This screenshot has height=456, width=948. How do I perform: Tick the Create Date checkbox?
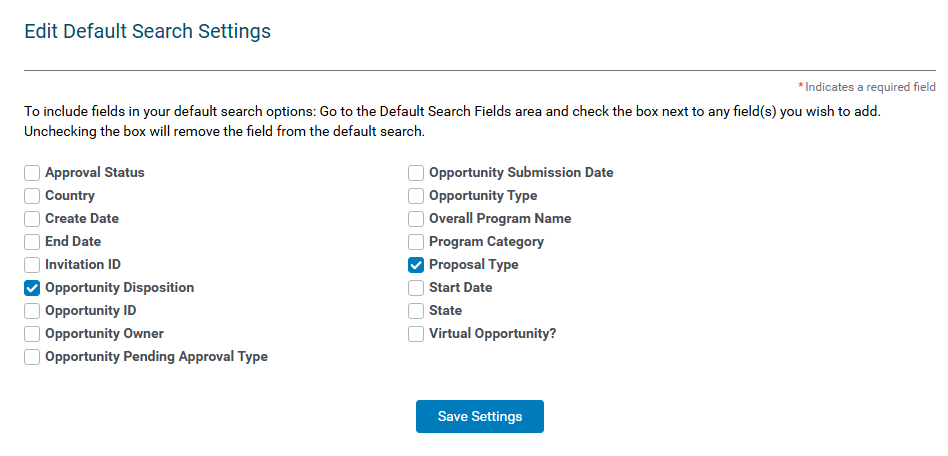(x=32, y=219)
